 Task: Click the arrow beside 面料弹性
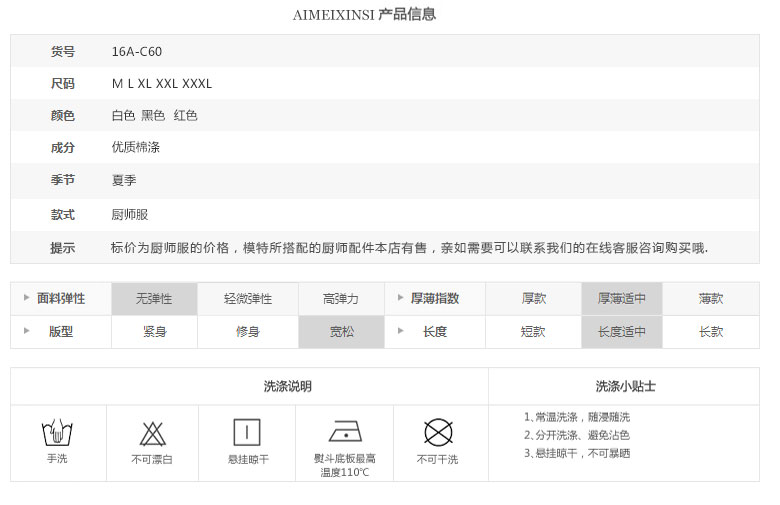coord(26,298)
